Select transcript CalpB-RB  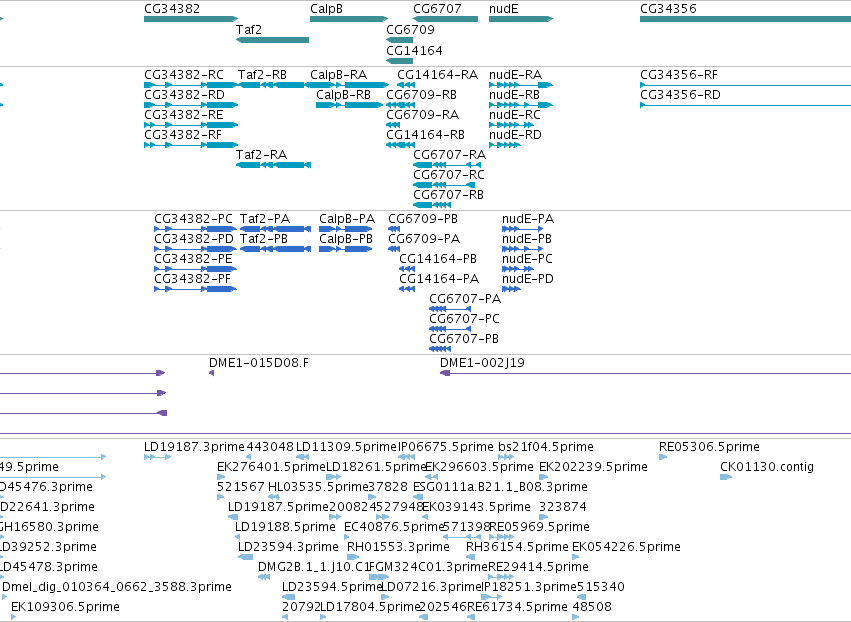click(344, 95)
